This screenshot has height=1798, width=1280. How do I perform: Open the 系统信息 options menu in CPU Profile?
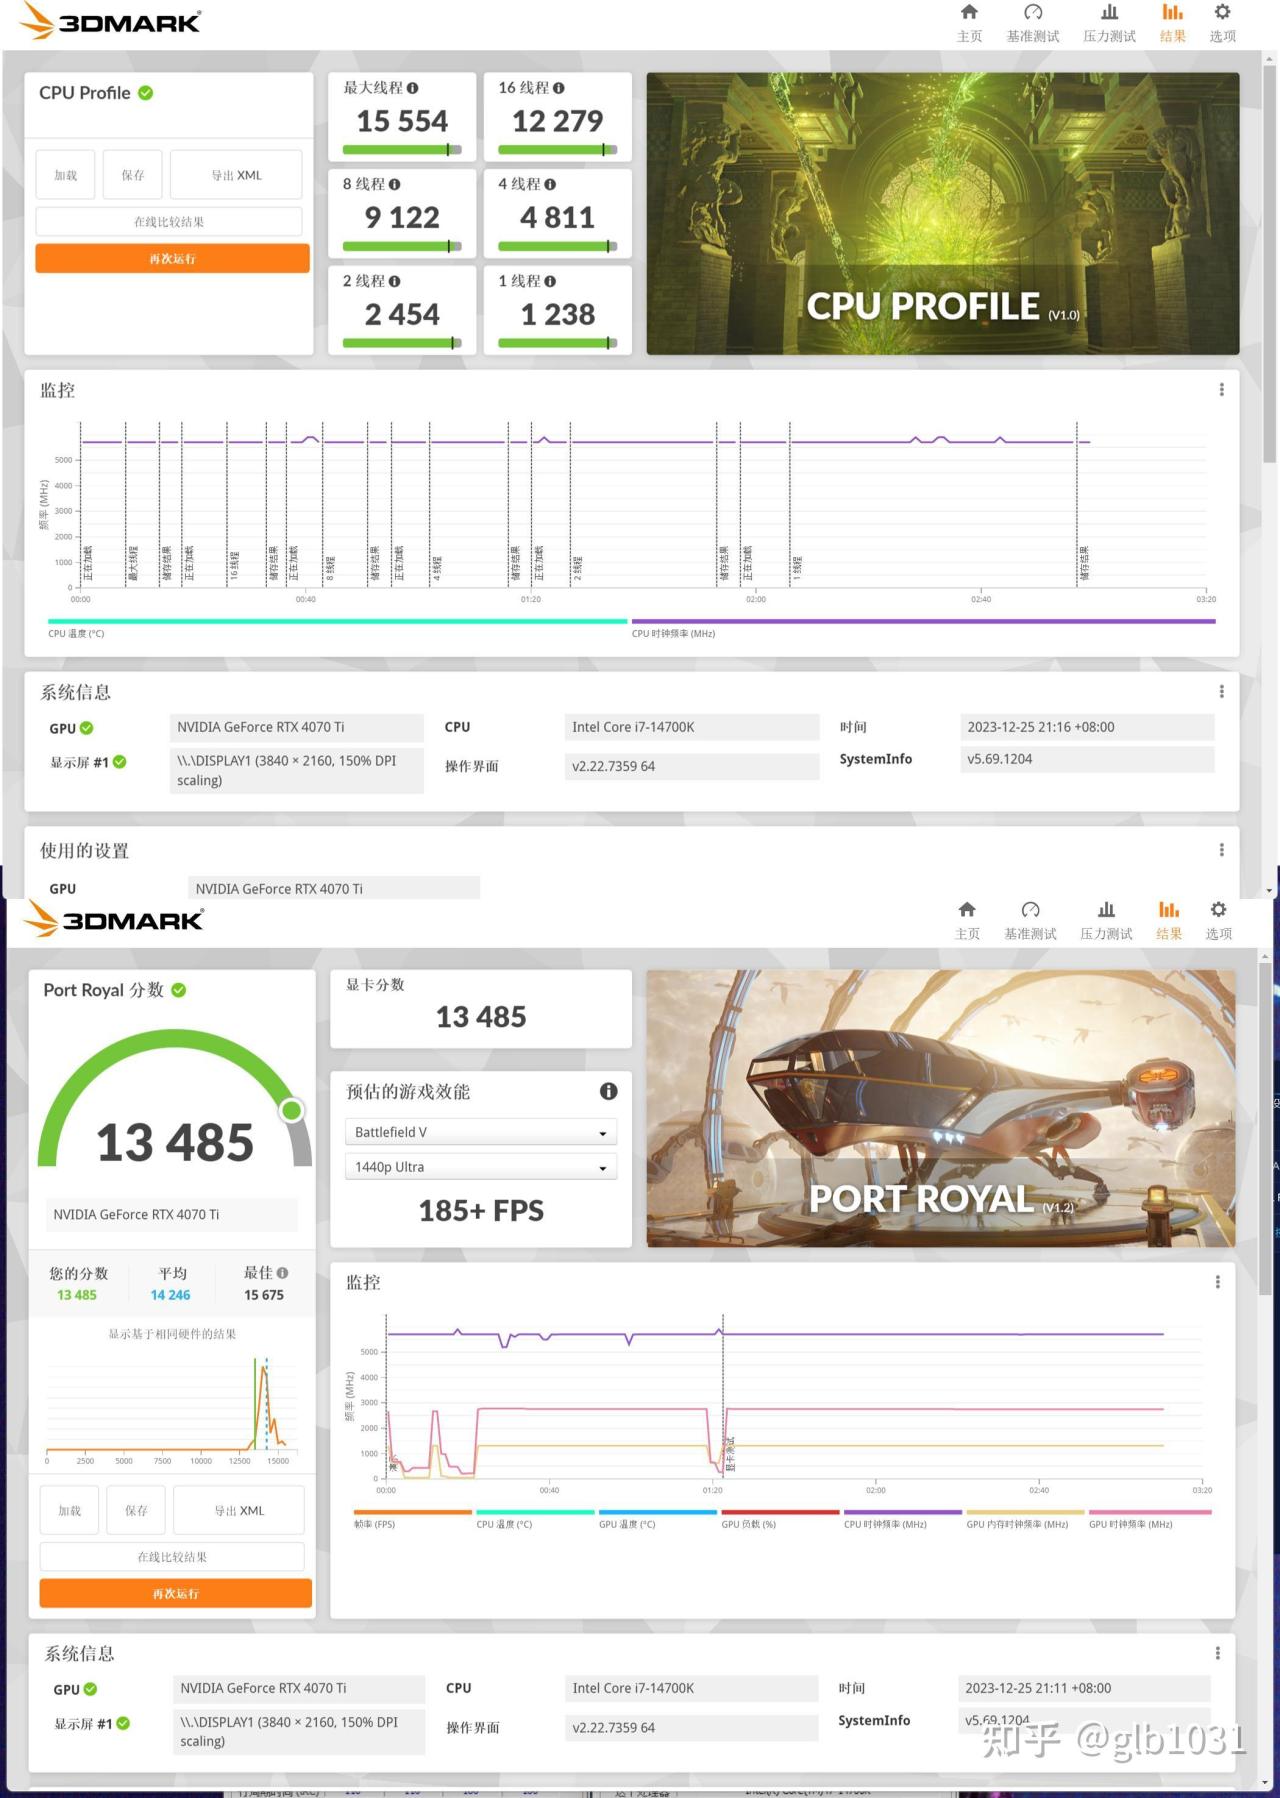pos(1221,691)
